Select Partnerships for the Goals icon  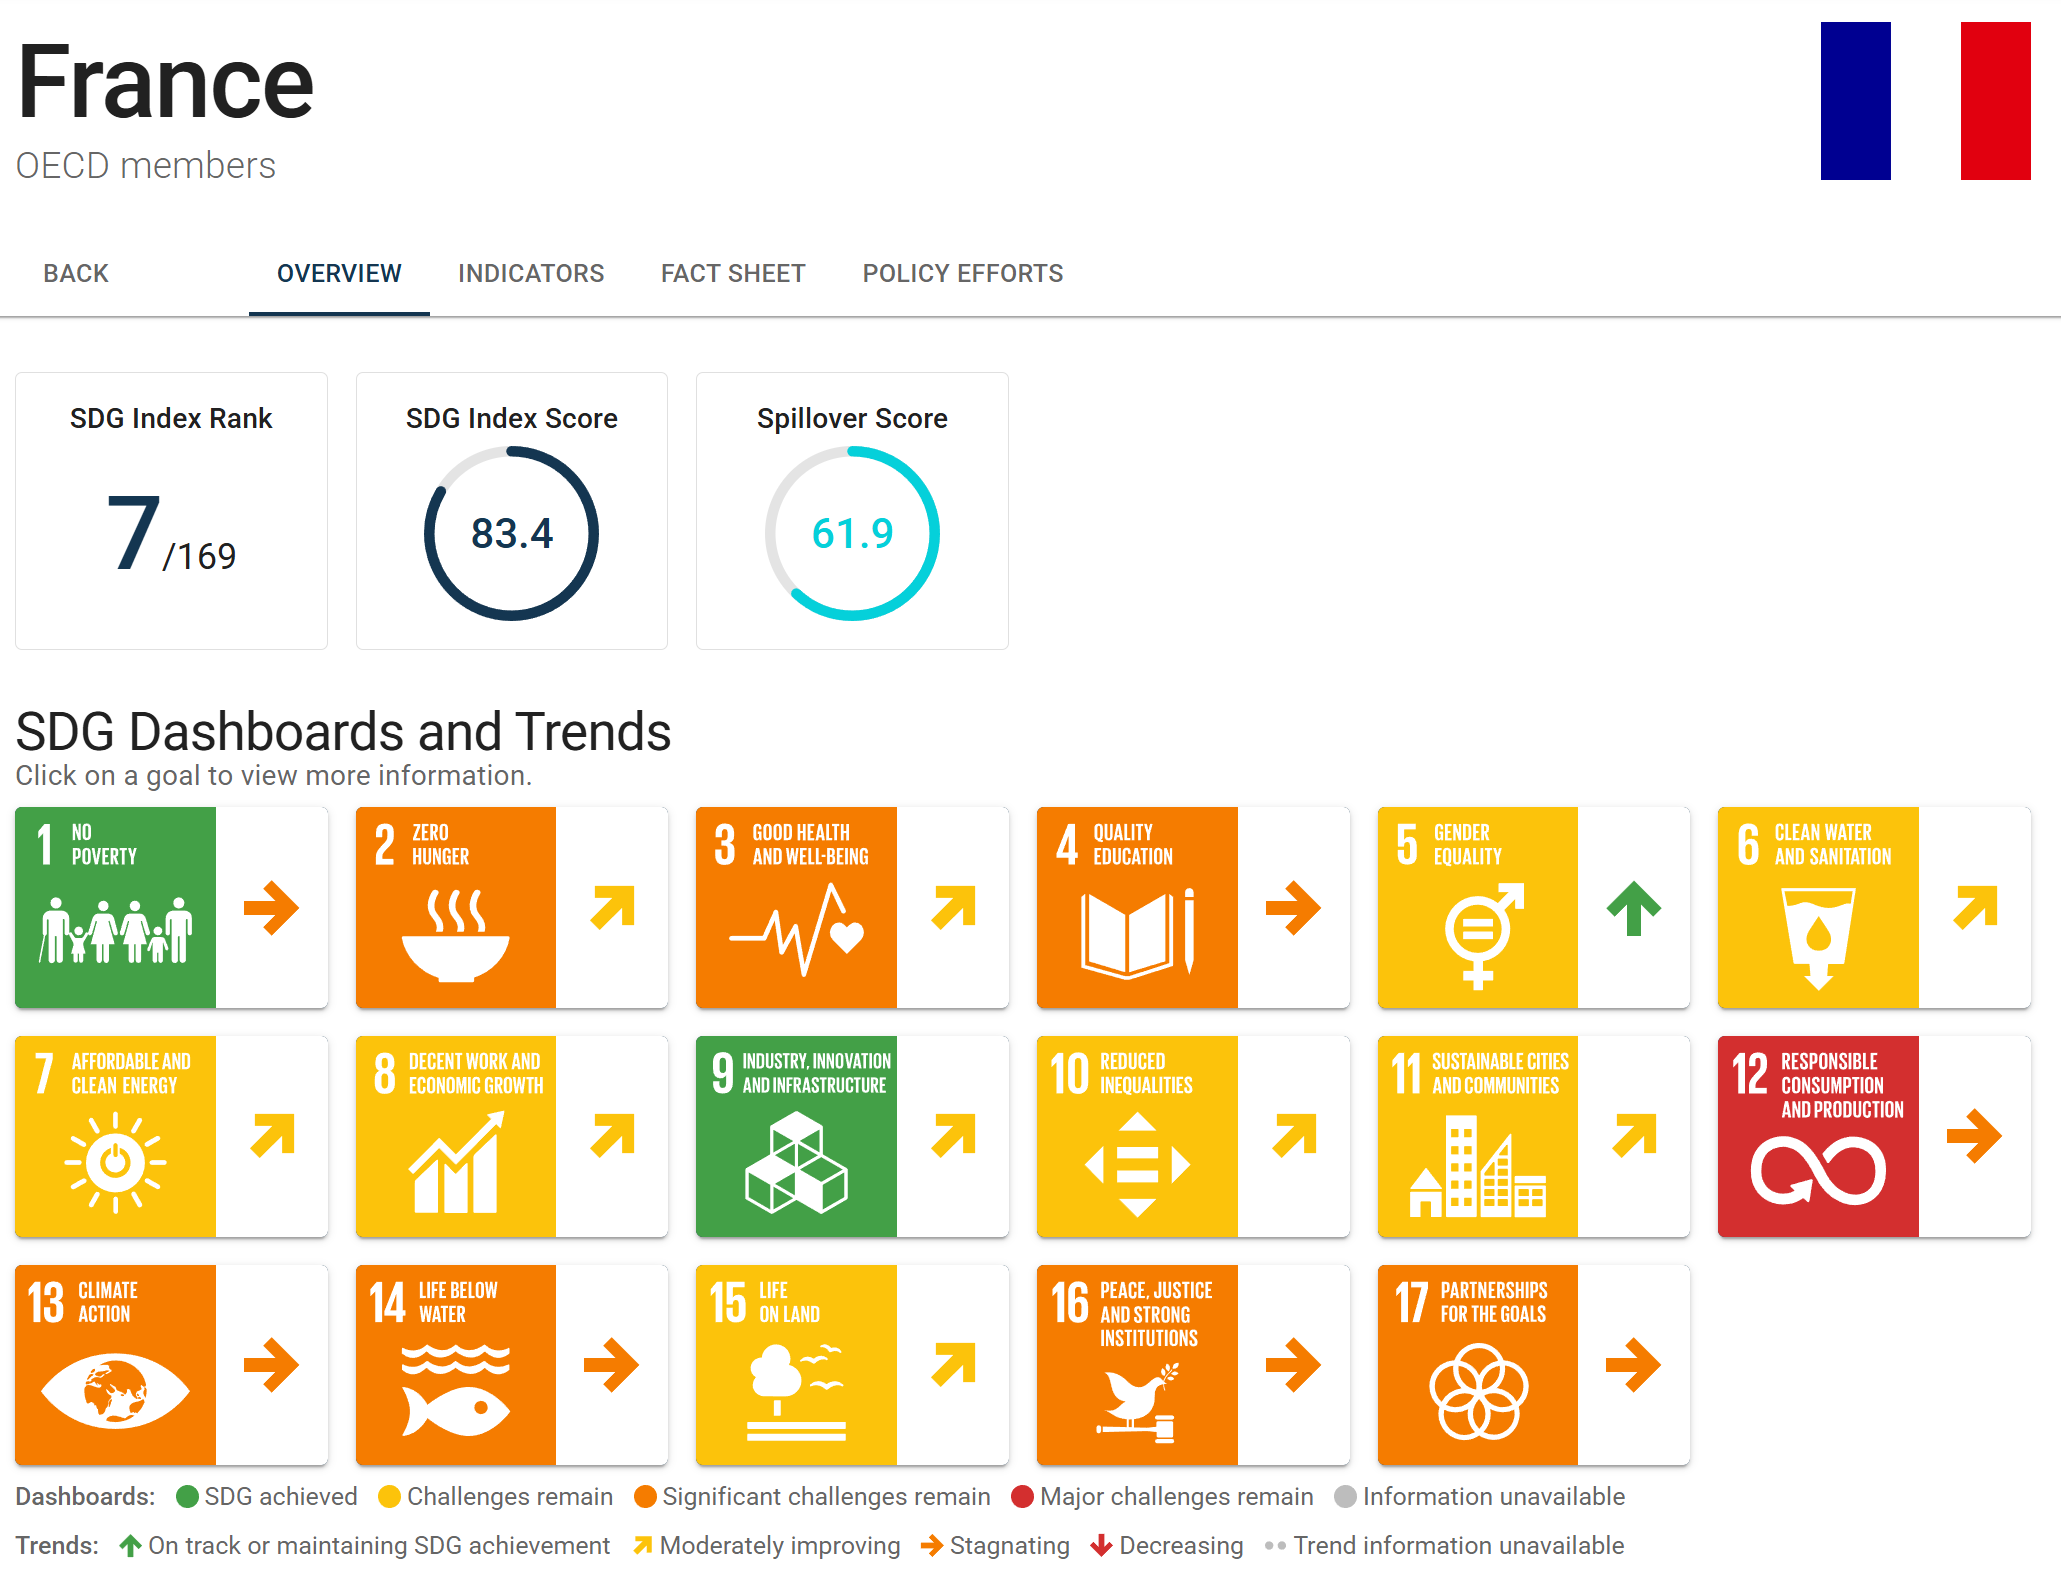pyautogui.click(x=1478, y=1365)
